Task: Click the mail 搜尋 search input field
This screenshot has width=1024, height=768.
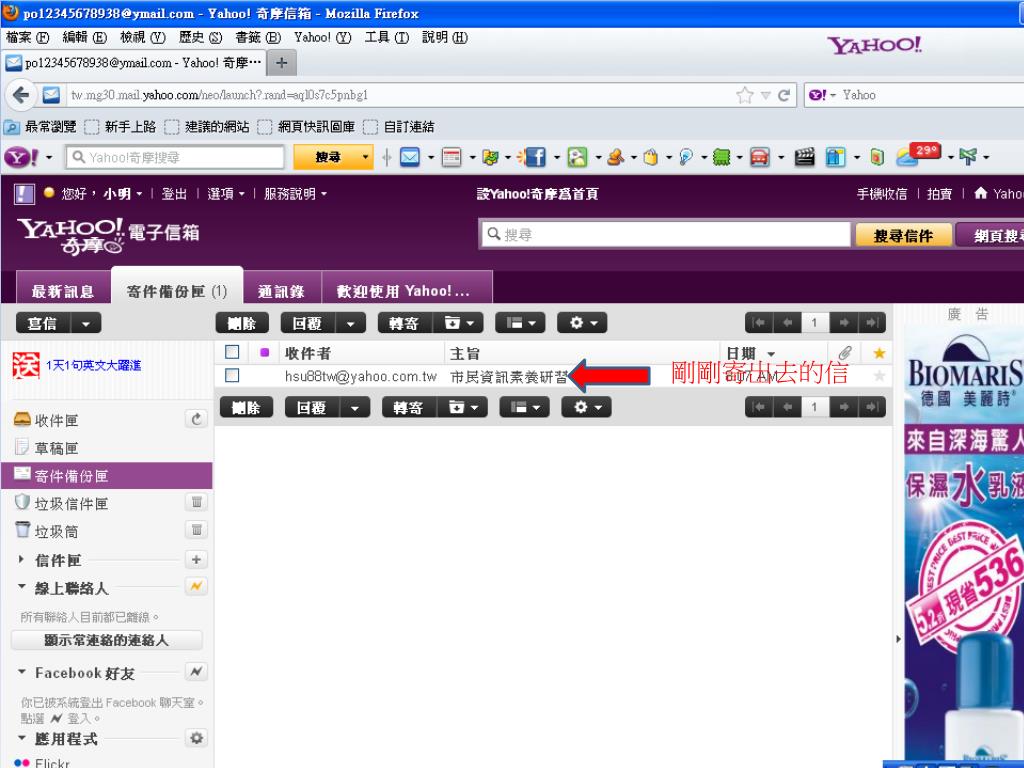Action: (x=666, y=234)
